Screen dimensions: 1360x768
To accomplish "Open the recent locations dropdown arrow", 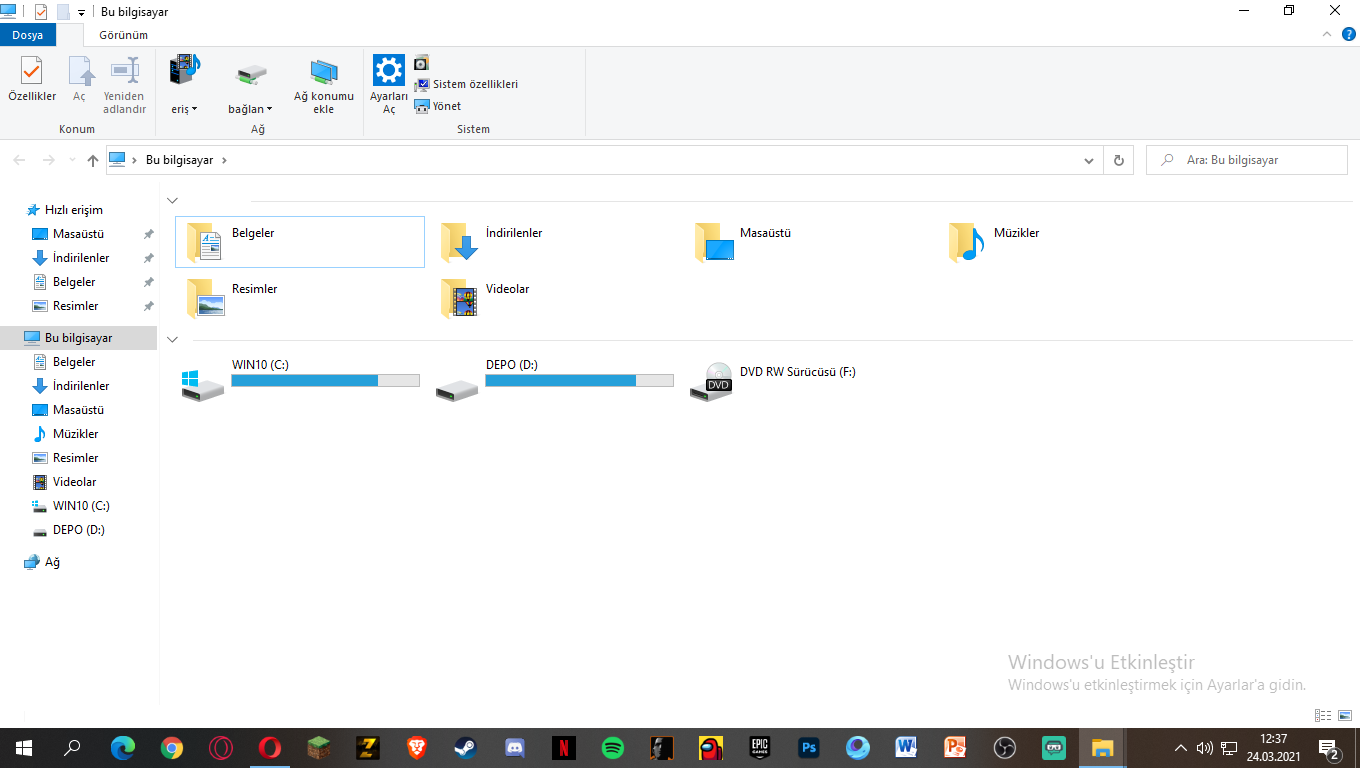I will point(72,160).
